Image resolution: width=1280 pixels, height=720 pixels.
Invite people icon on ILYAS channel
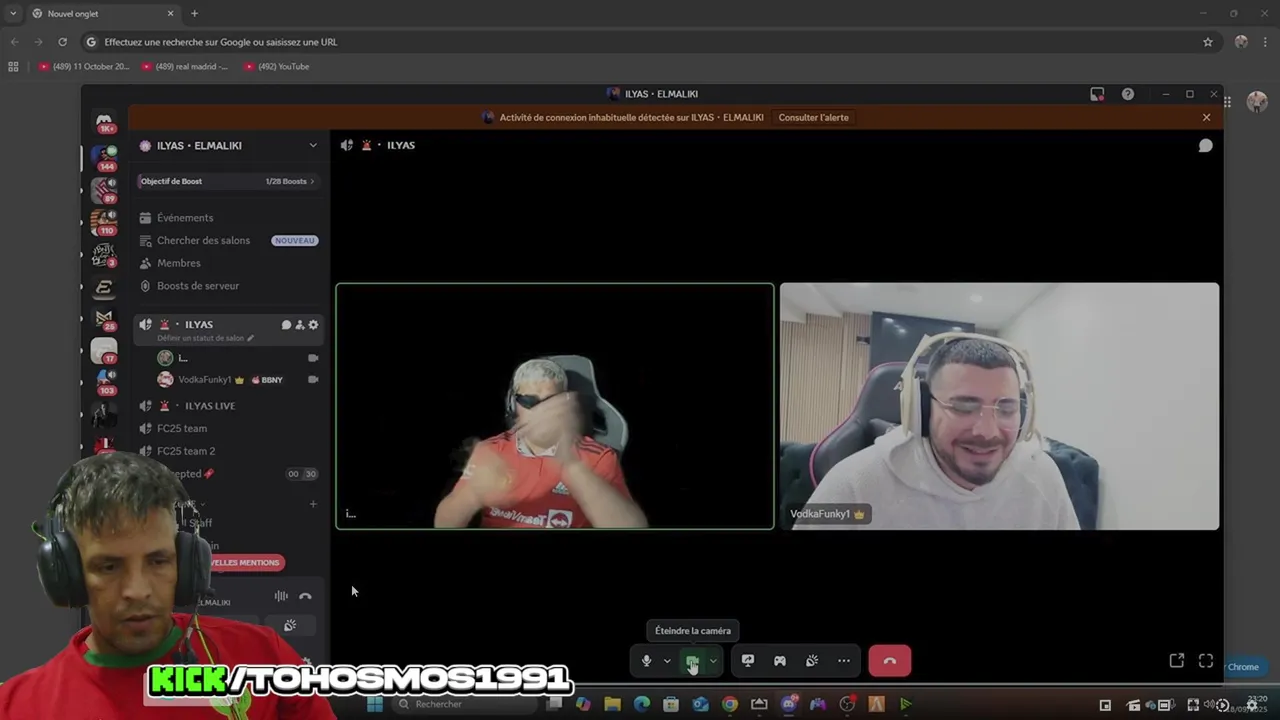pos(299,325)
